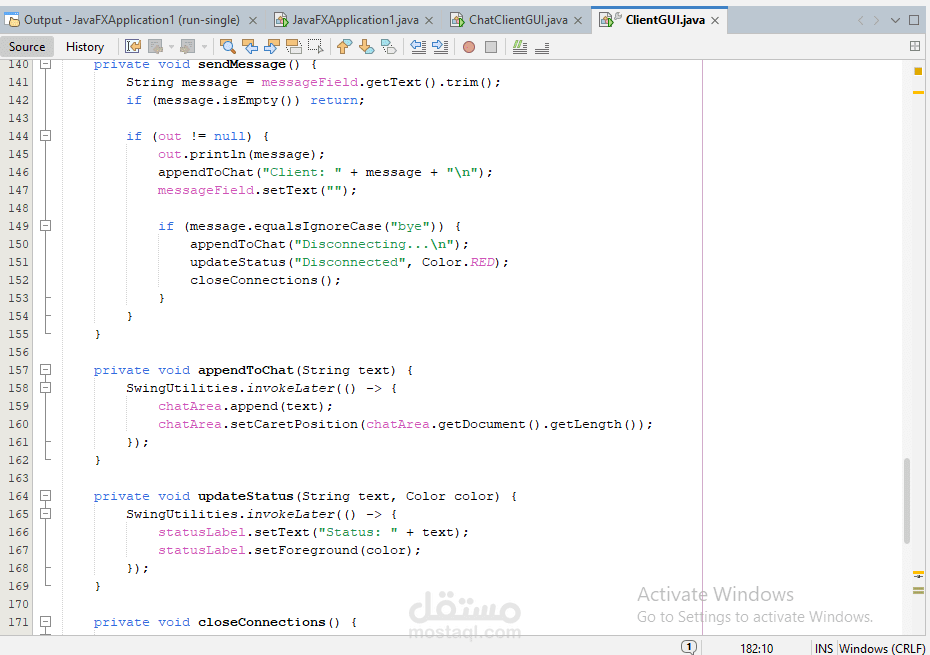
Task: Toggle INS insert mode indicator
Action: click(823, 648)
